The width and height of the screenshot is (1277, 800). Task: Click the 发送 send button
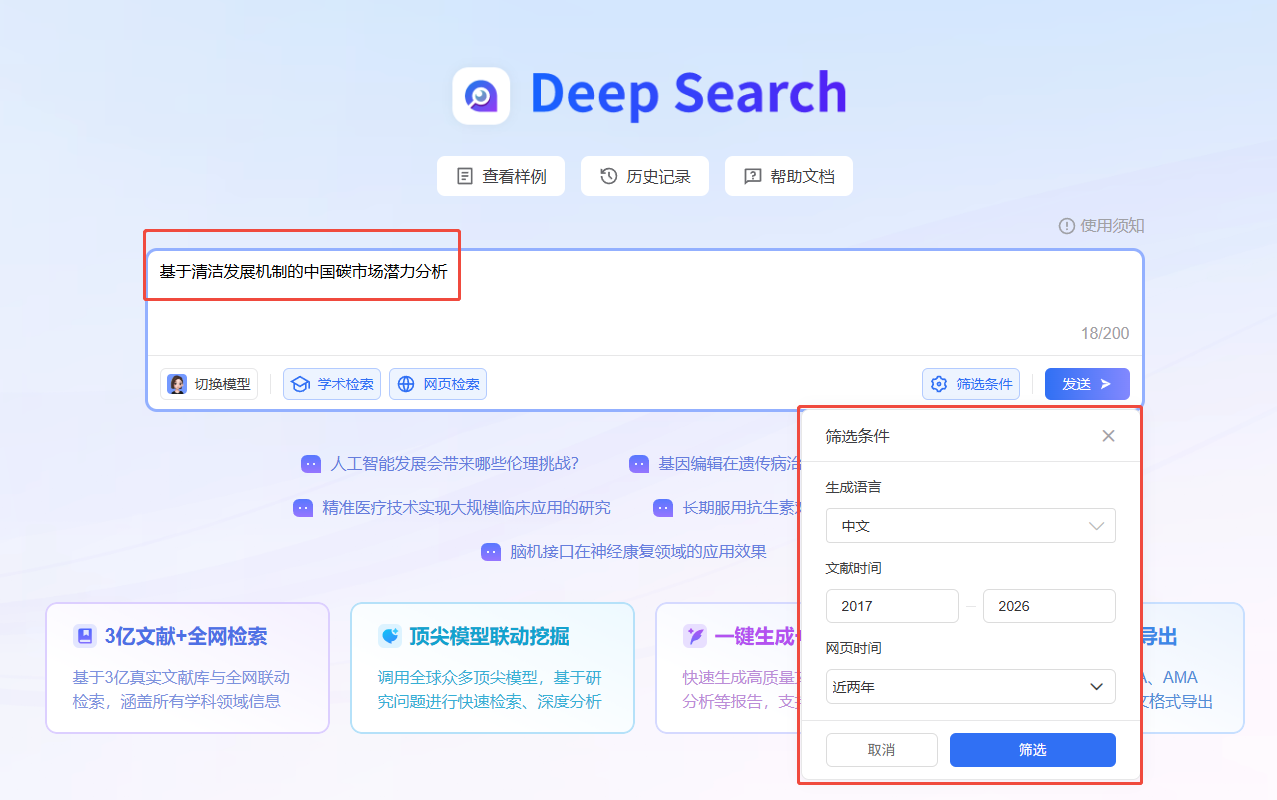tap(1087, 384)
